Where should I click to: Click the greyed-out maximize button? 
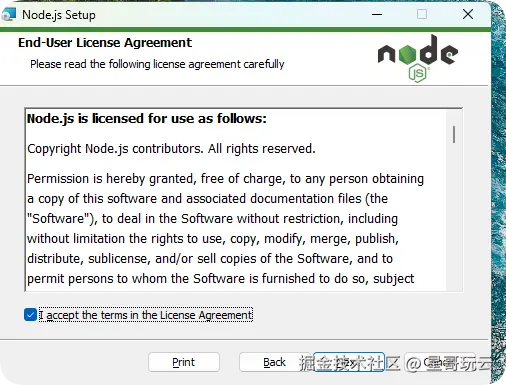(x=422, y=14)
